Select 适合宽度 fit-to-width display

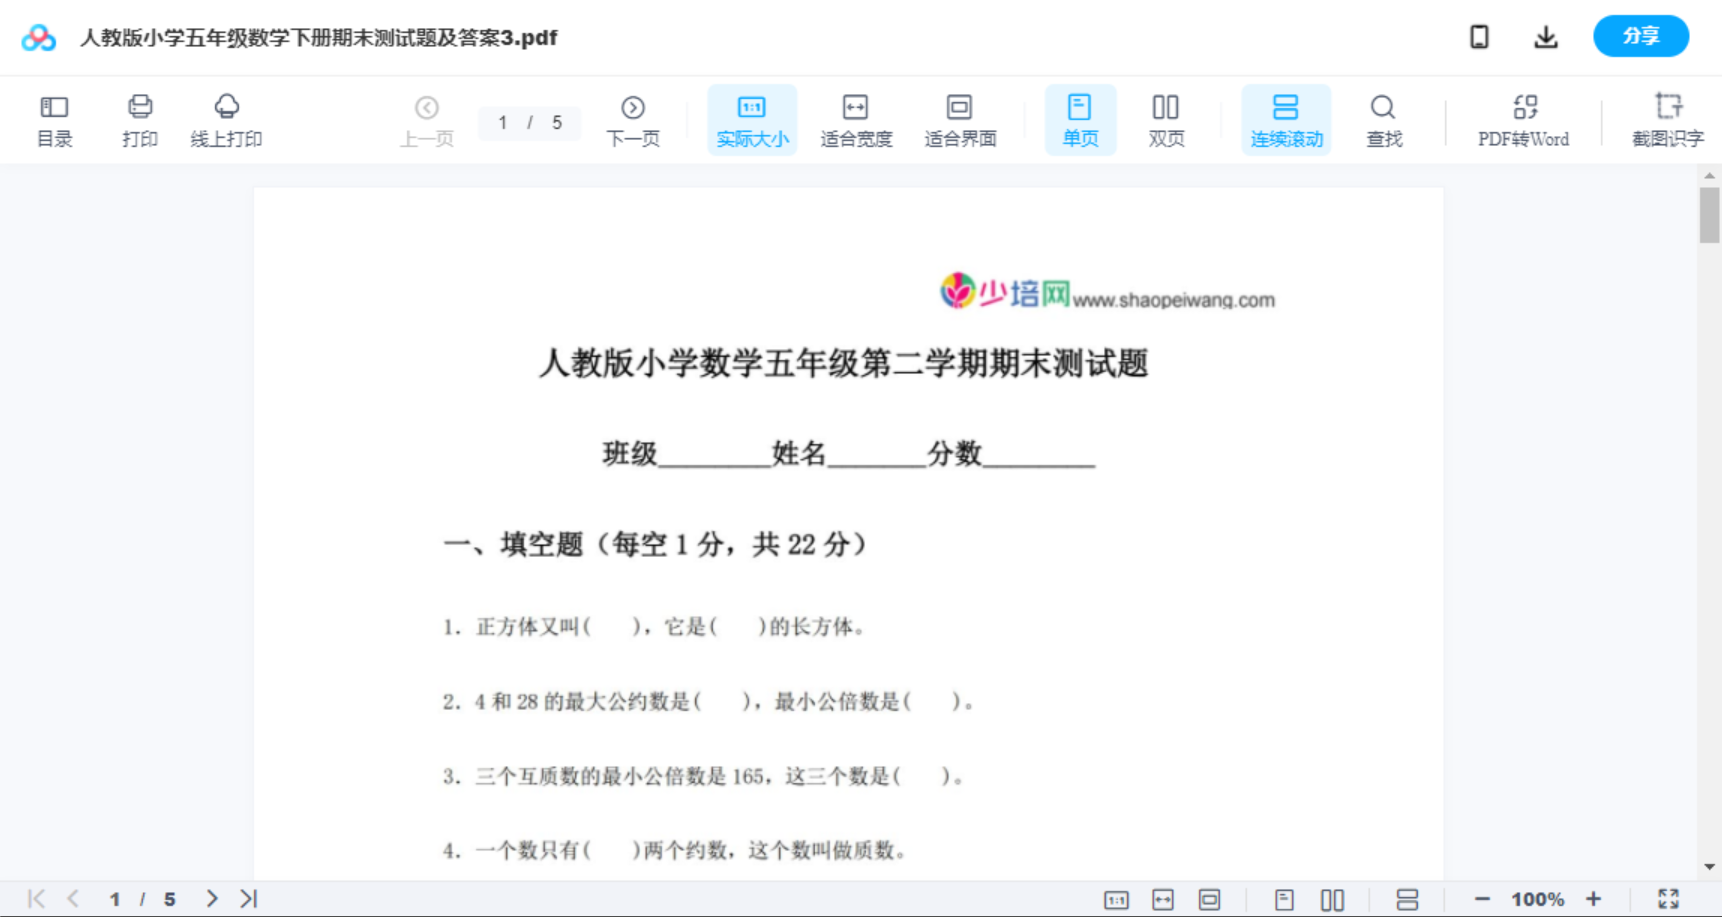click(x=855, y=119)
